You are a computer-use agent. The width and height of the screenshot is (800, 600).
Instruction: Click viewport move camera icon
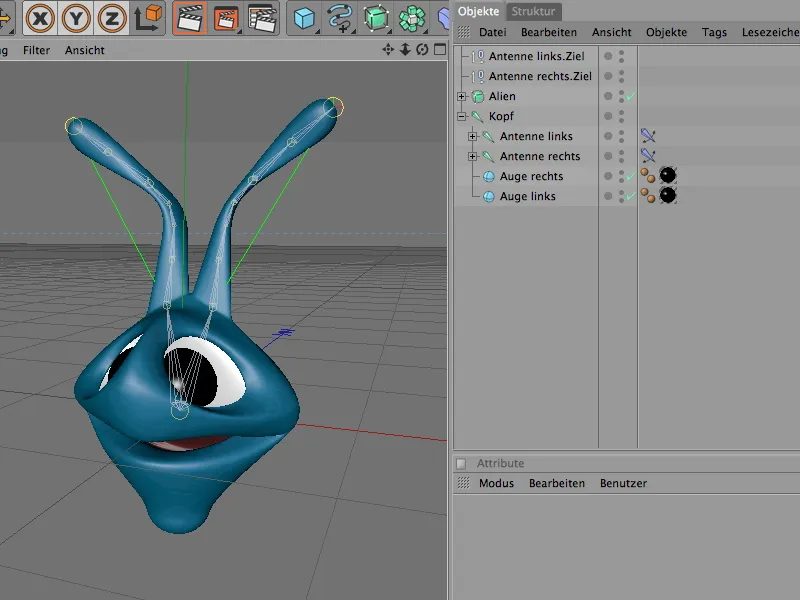tap(388, 49)
